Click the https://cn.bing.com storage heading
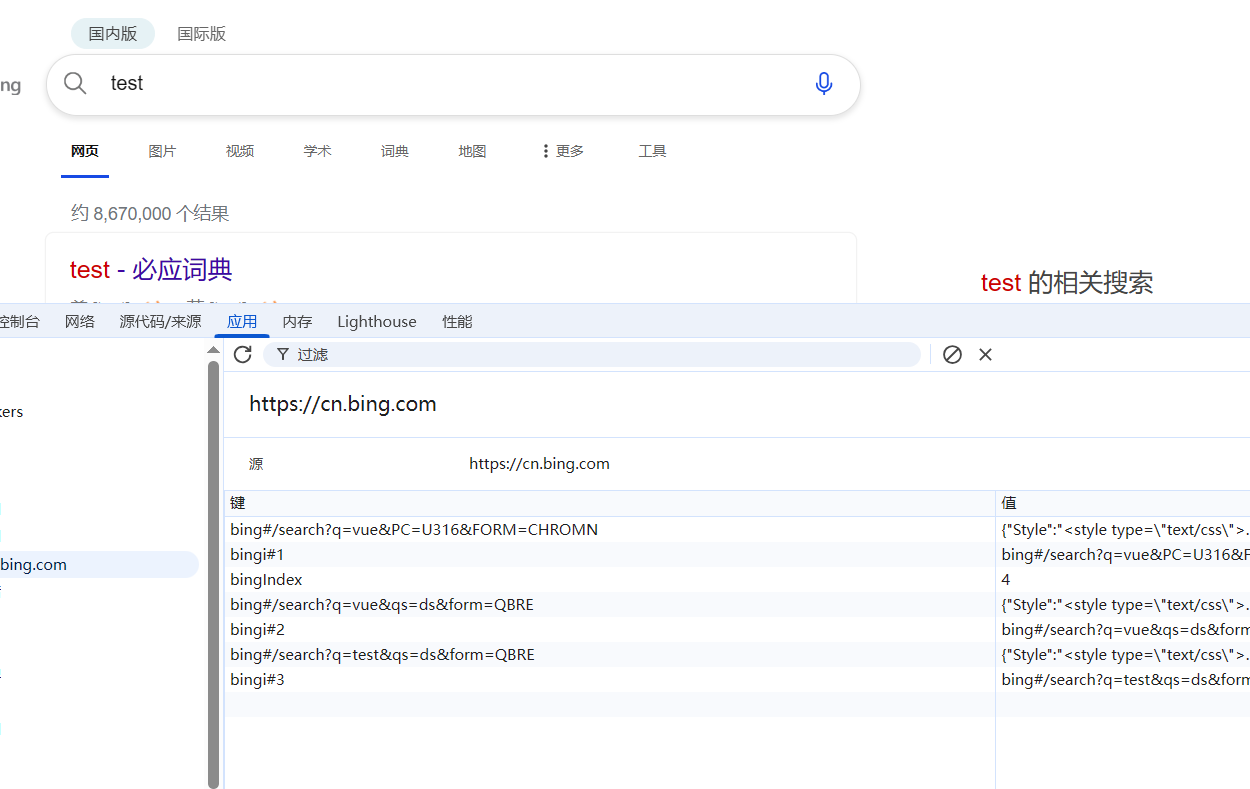1250x789 pixels. (343, 404)
